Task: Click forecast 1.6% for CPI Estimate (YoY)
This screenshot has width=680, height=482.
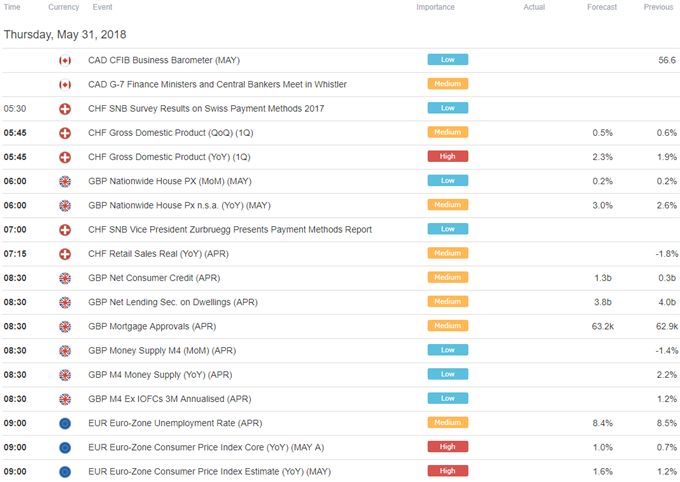Action: tap(603, 472)
